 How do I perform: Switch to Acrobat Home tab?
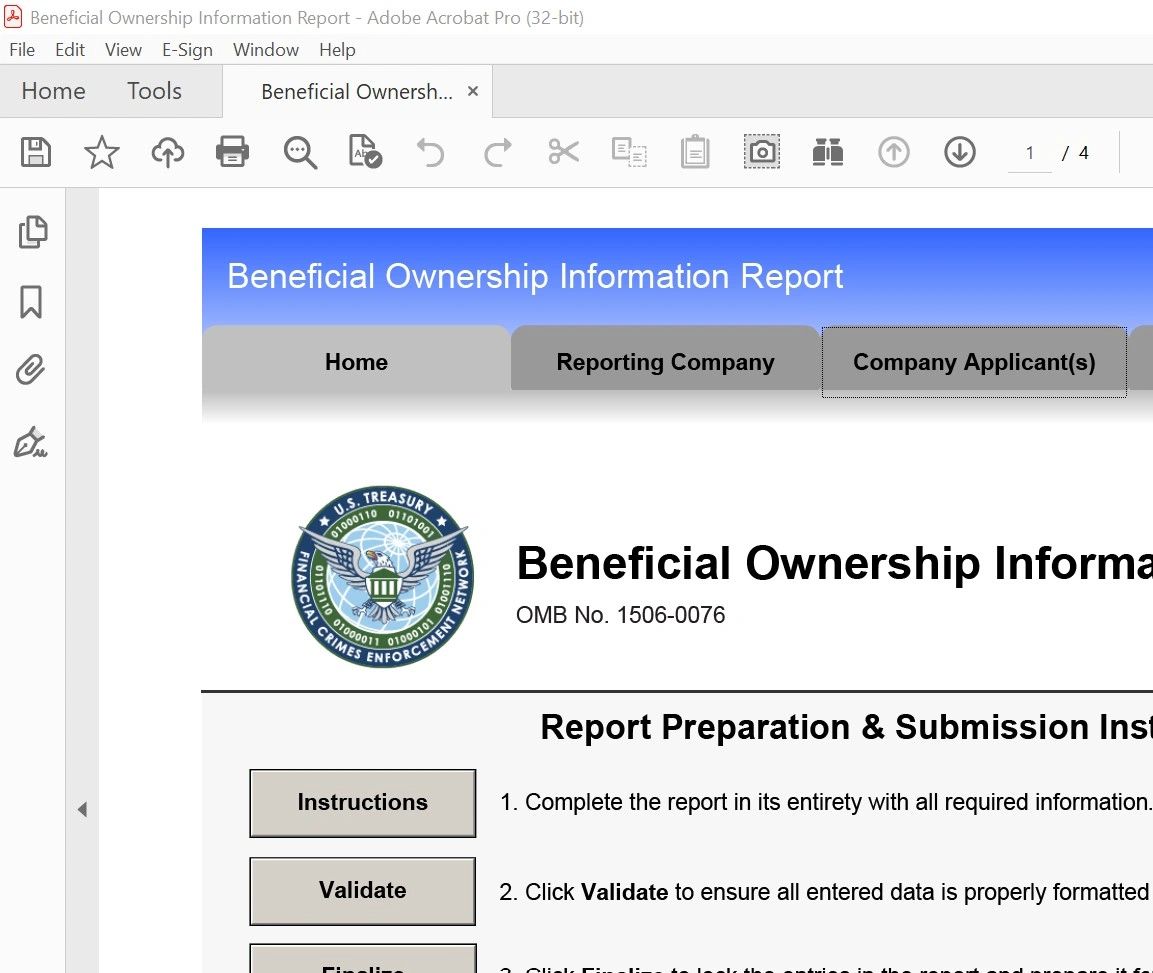point(54,91)
